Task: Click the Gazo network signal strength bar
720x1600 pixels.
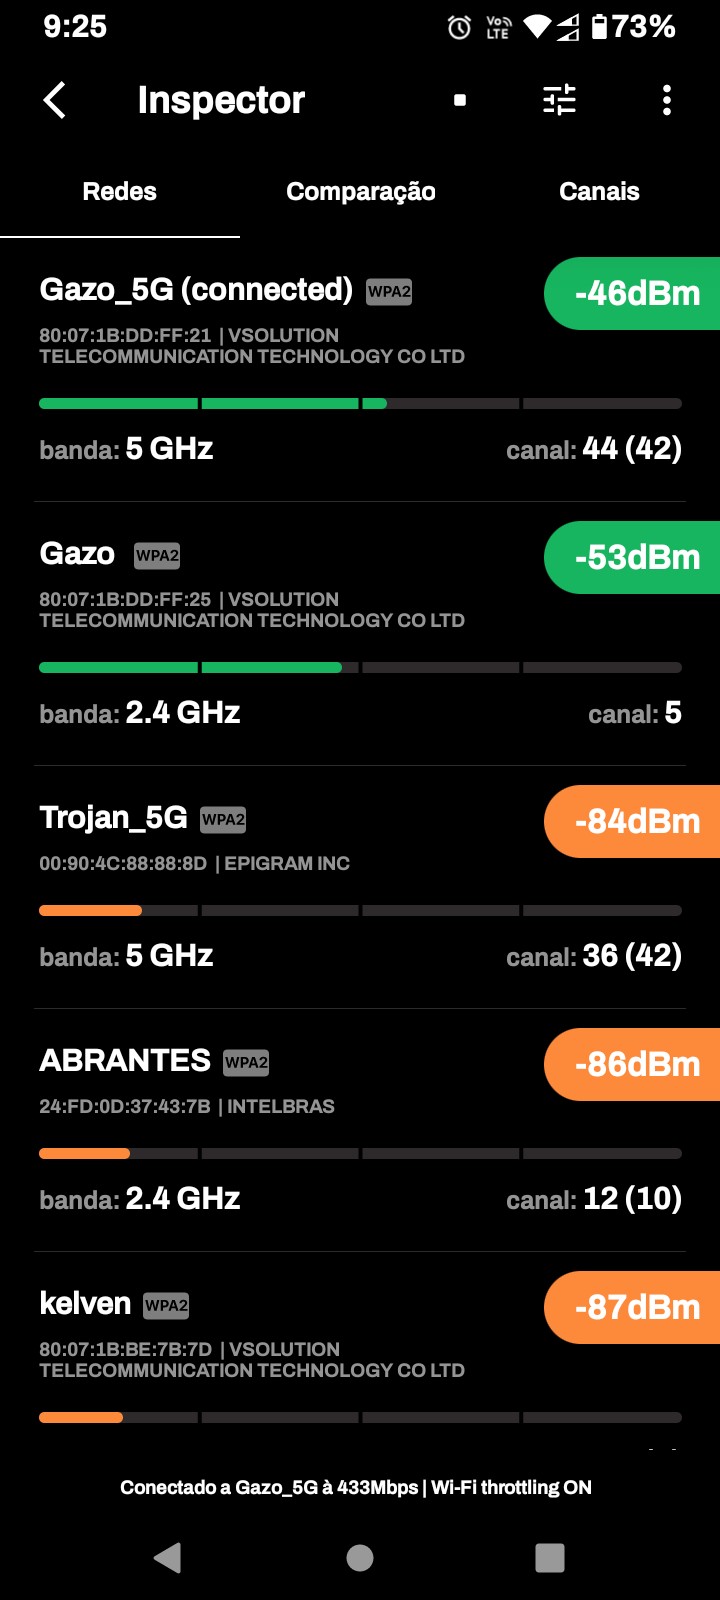Action: pyautogui.click(x=360, y=667)
